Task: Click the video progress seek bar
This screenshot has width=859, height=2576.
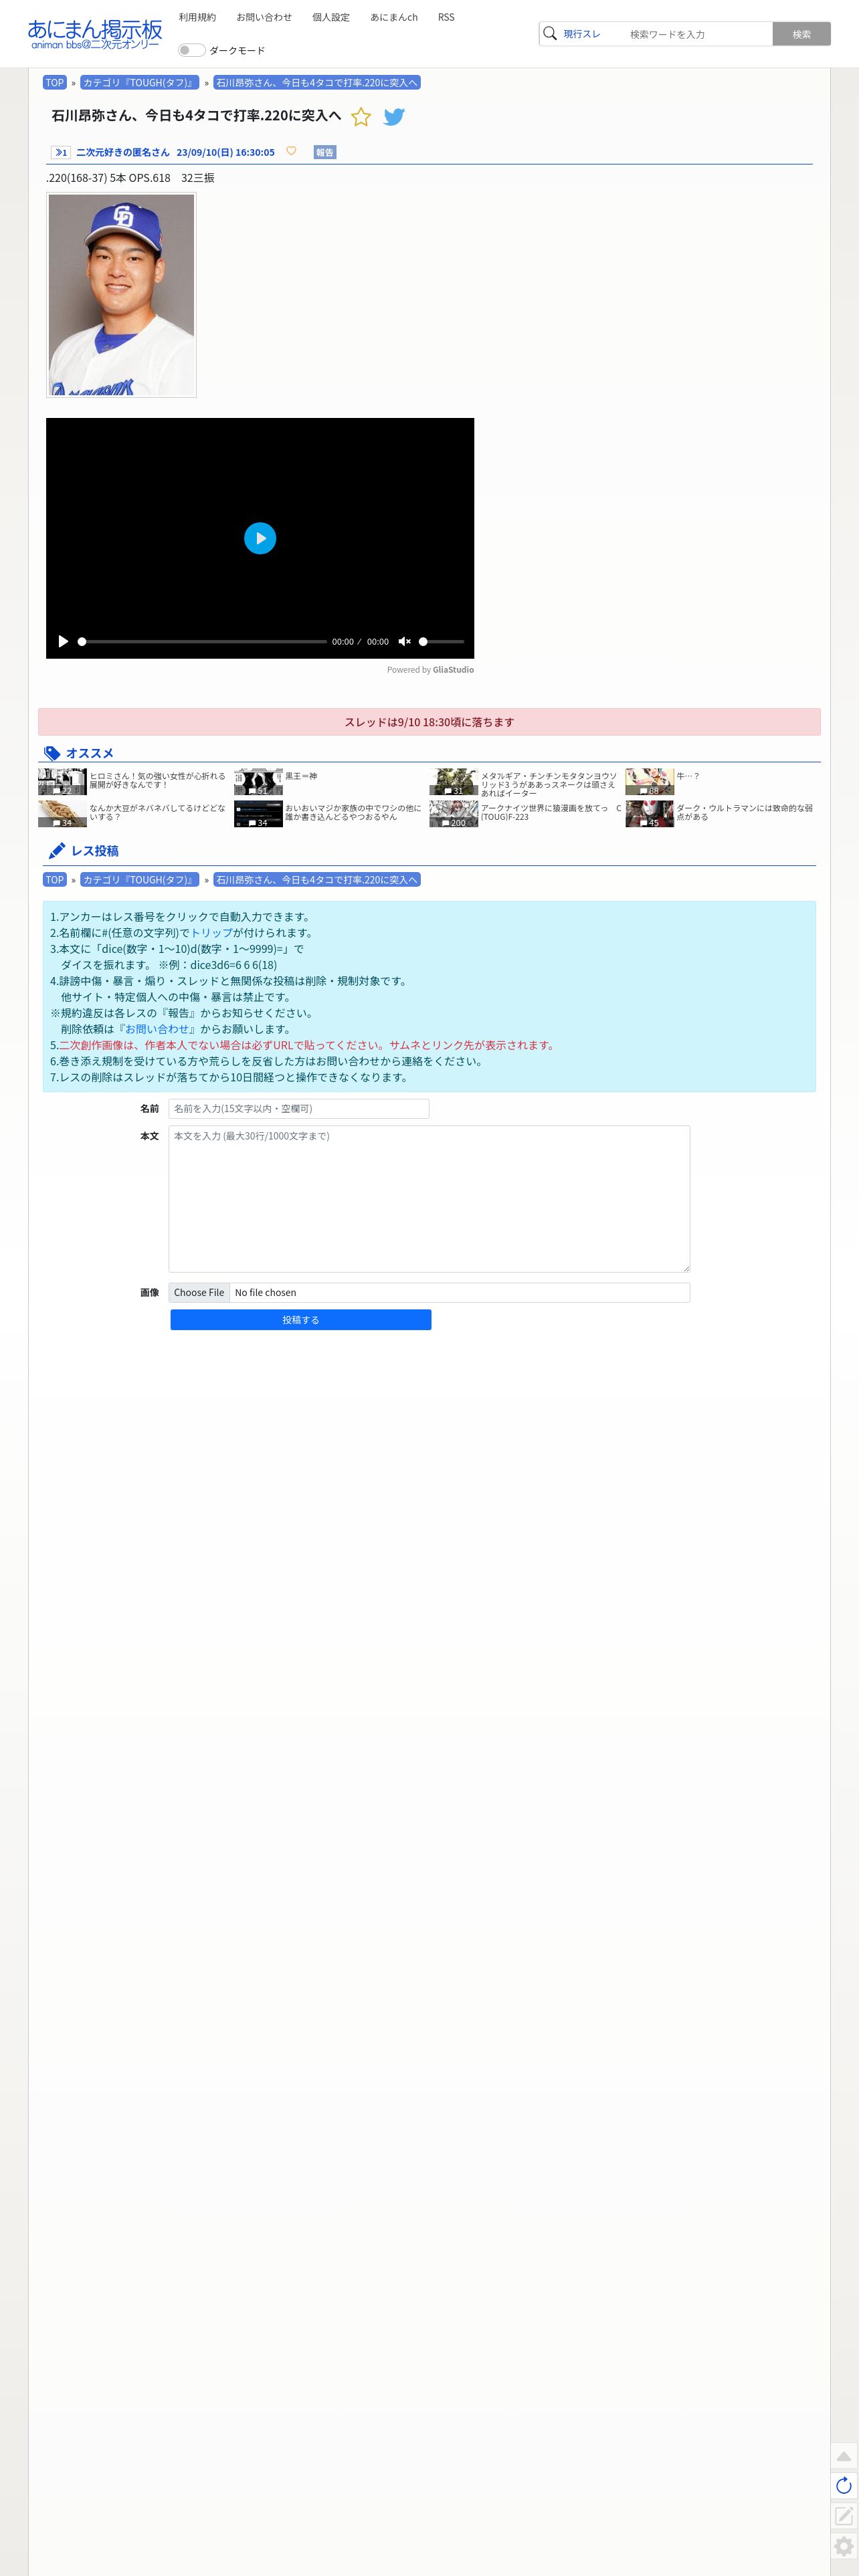Action: pos(203,641)
